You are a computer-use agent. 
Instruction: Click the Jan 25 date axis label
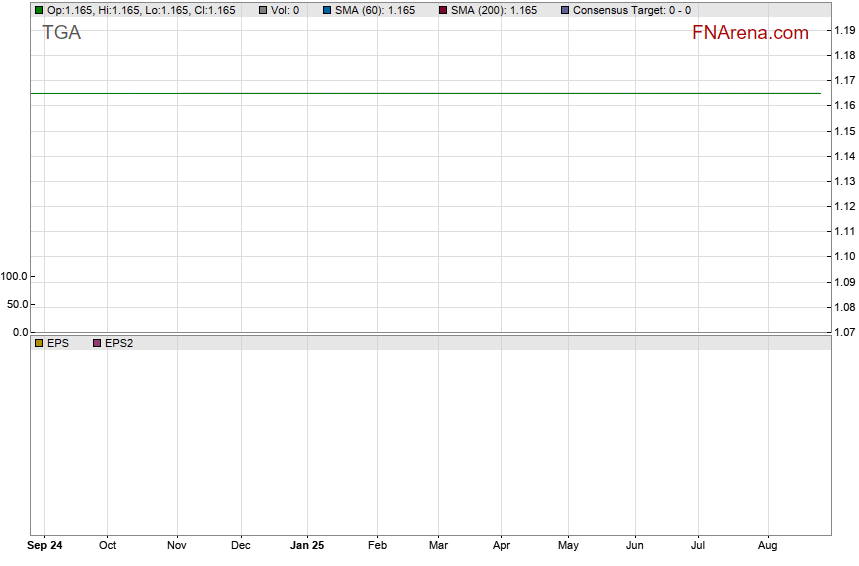[307, 546]
